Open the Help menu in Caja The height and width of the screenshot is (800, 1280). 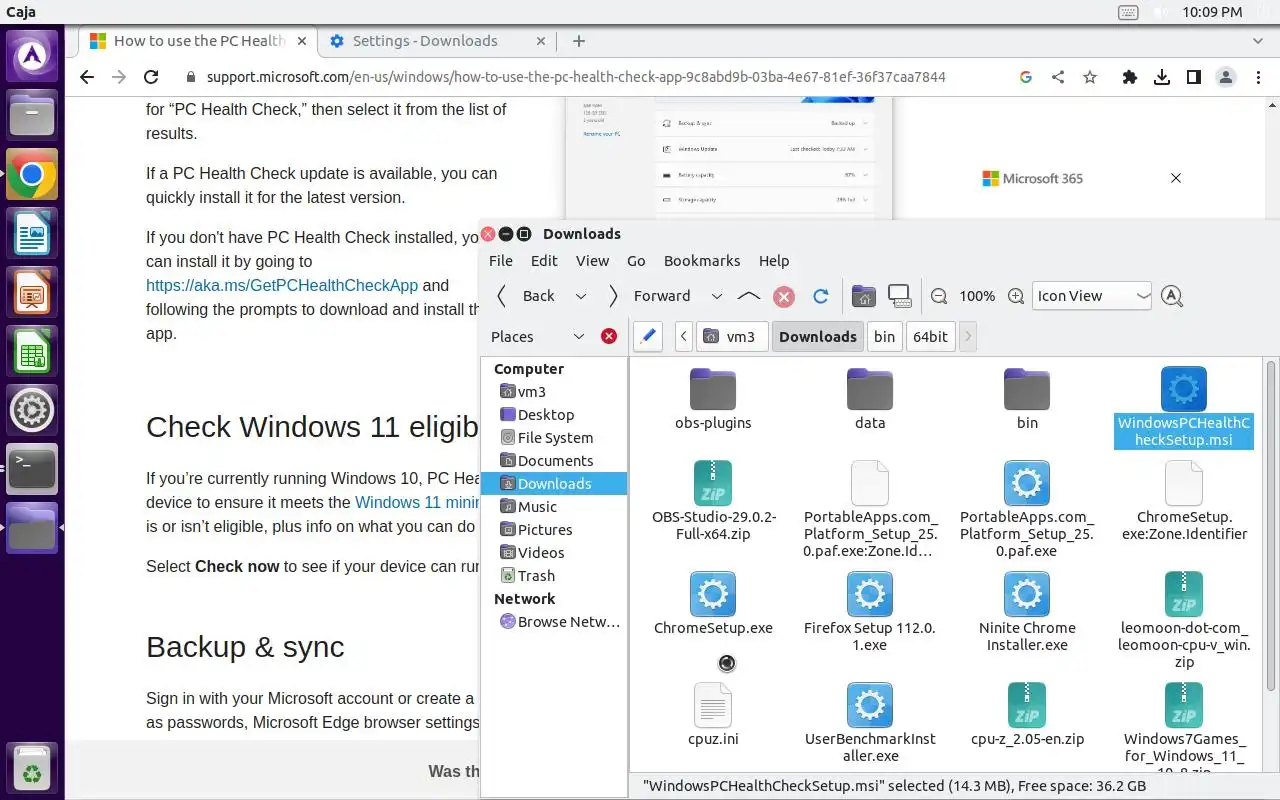[x=774, y=260]
